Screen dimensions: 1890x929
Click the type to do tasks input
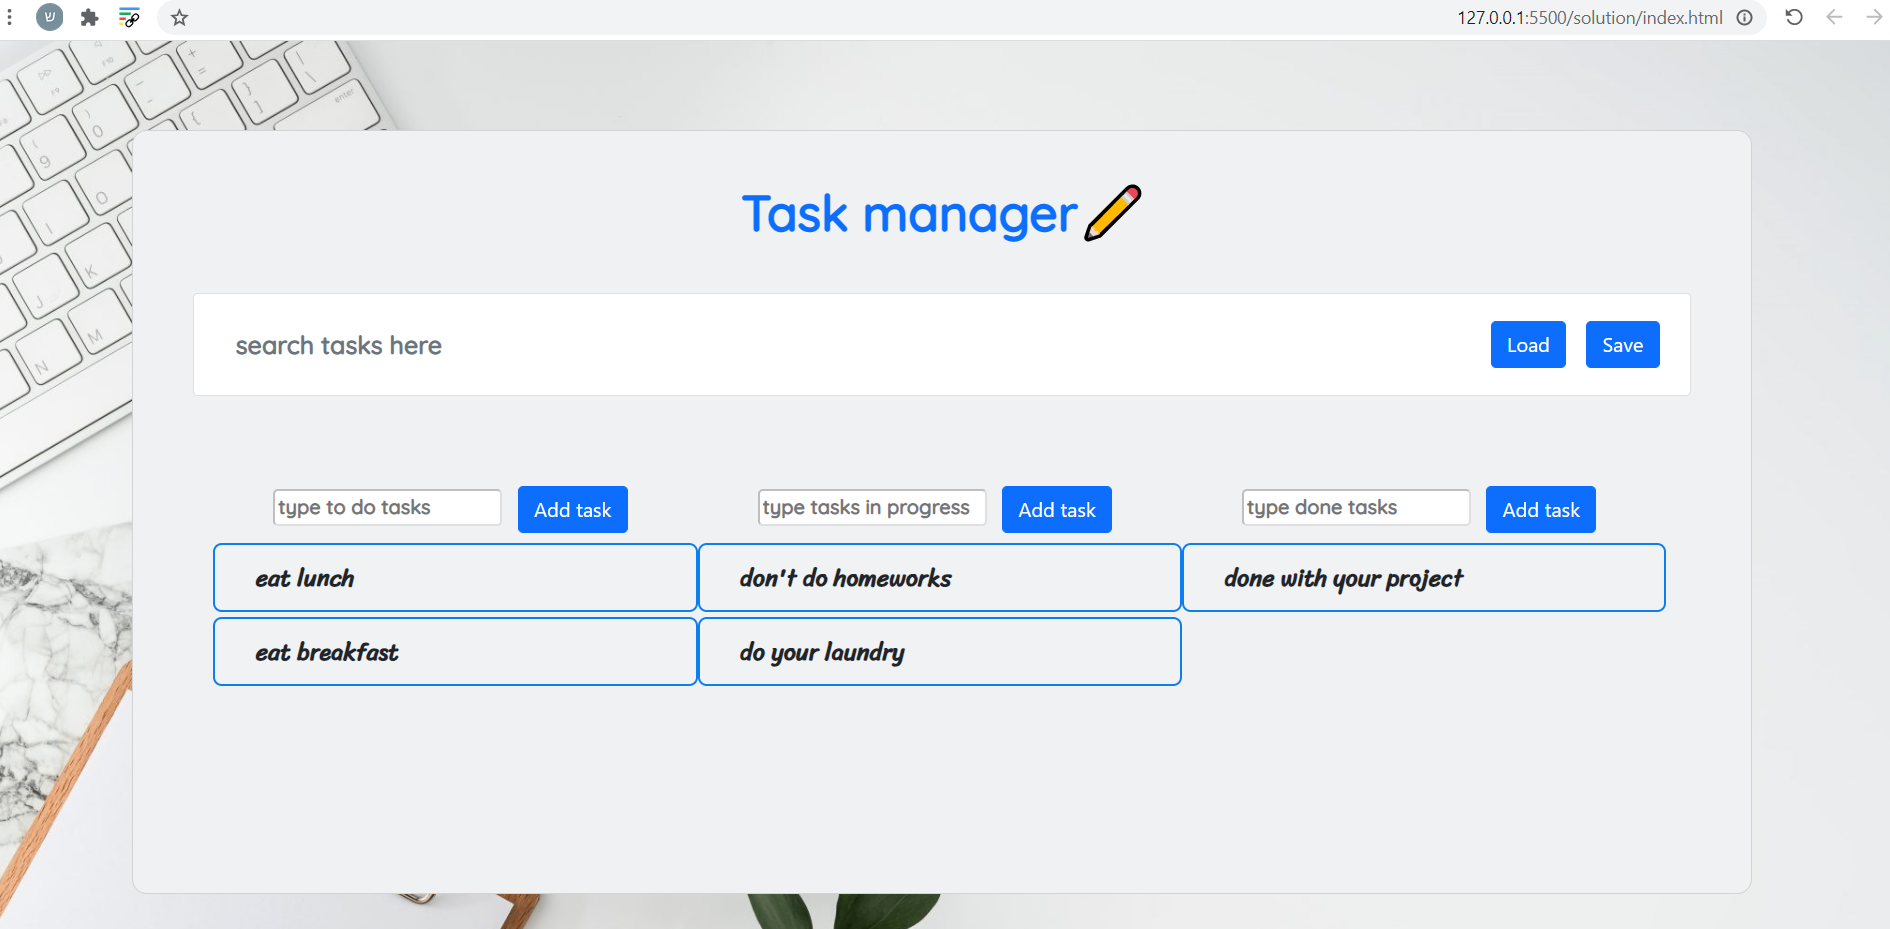pos(386,507)
